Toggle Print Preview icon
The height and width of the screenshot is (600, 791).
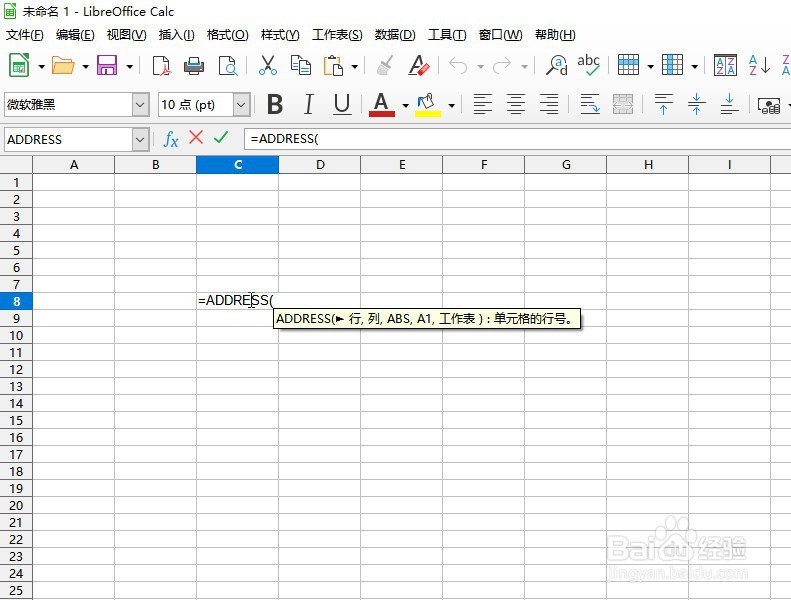(x=228, y=66)
